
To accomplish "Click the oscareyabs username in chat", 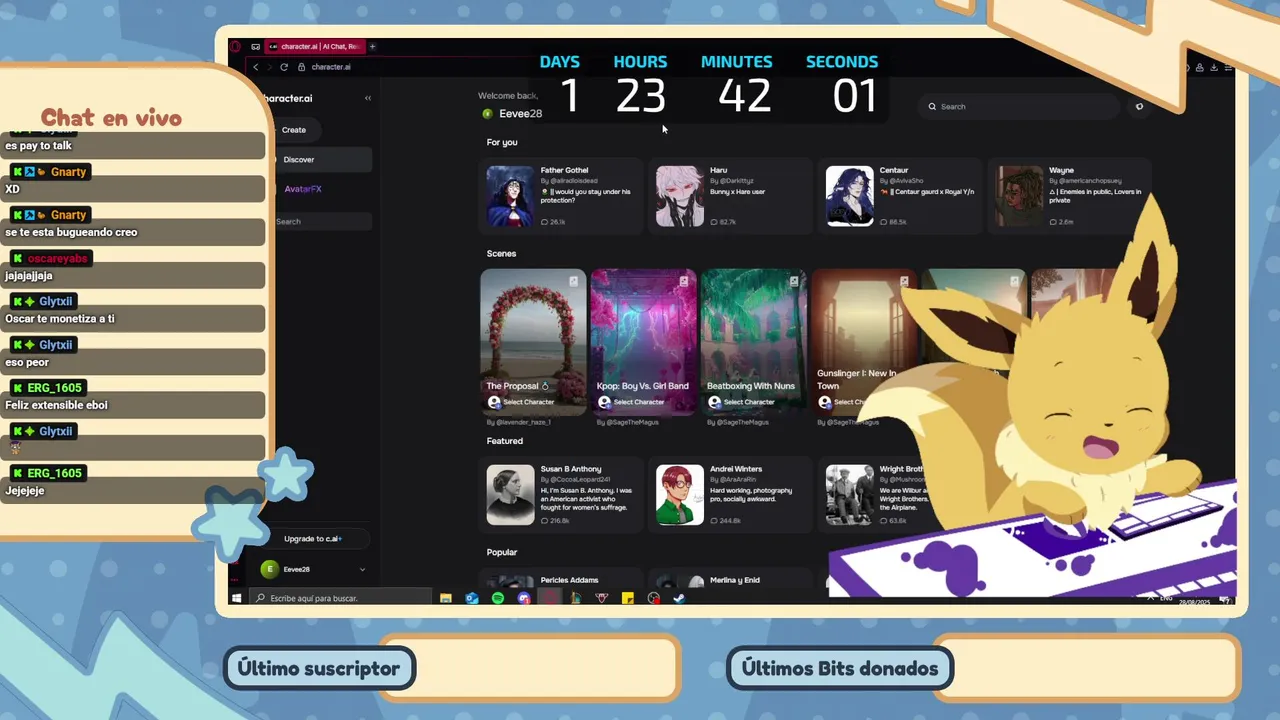I will point(57,258).
